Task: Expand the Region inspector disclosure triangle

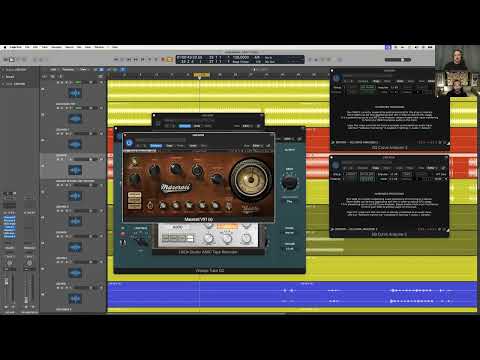Action: pyautogui.click(x=3, y=70)
